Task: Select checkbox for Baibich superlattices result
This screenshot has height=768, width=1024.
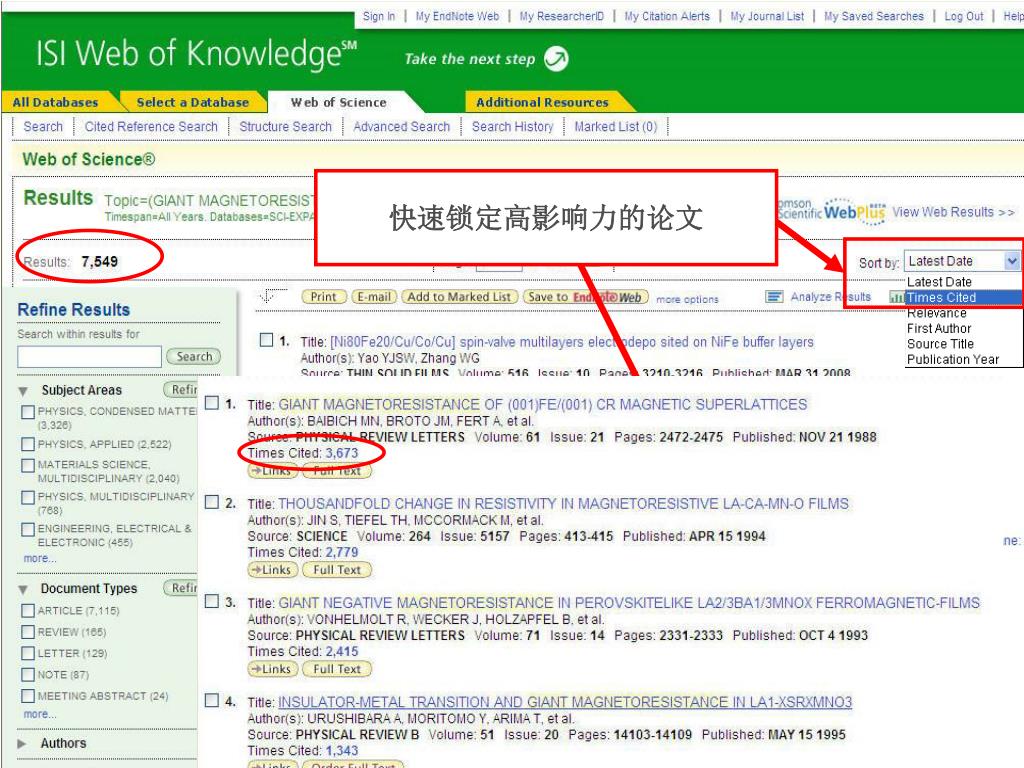Action: click(212, 403)
